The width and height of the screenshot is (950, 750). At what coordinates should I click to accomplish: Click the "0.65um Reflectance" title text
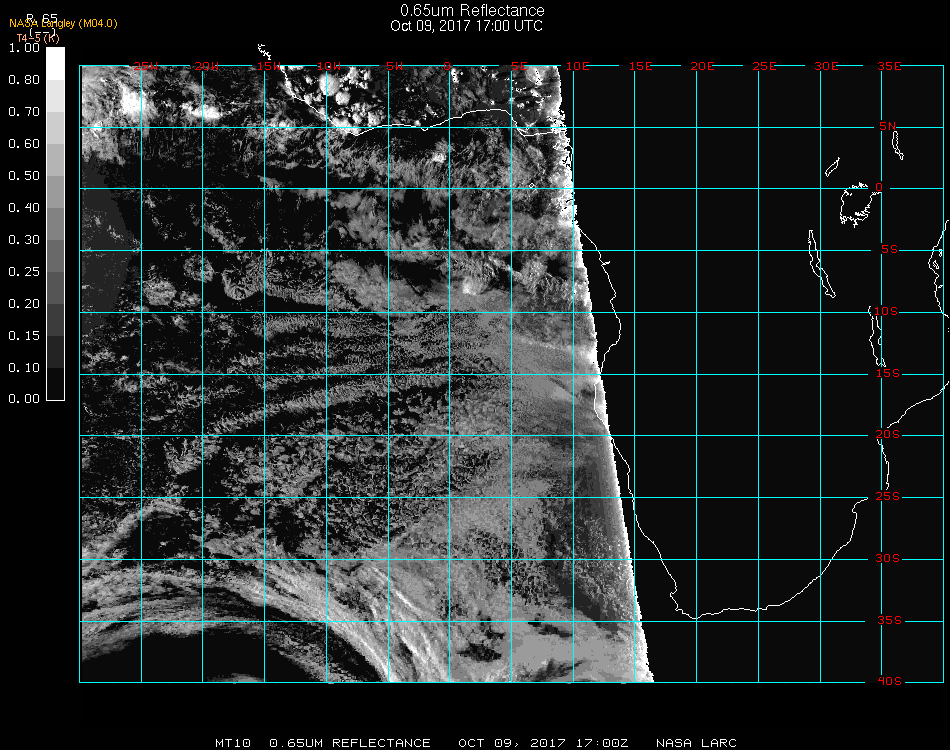point(472,10)
